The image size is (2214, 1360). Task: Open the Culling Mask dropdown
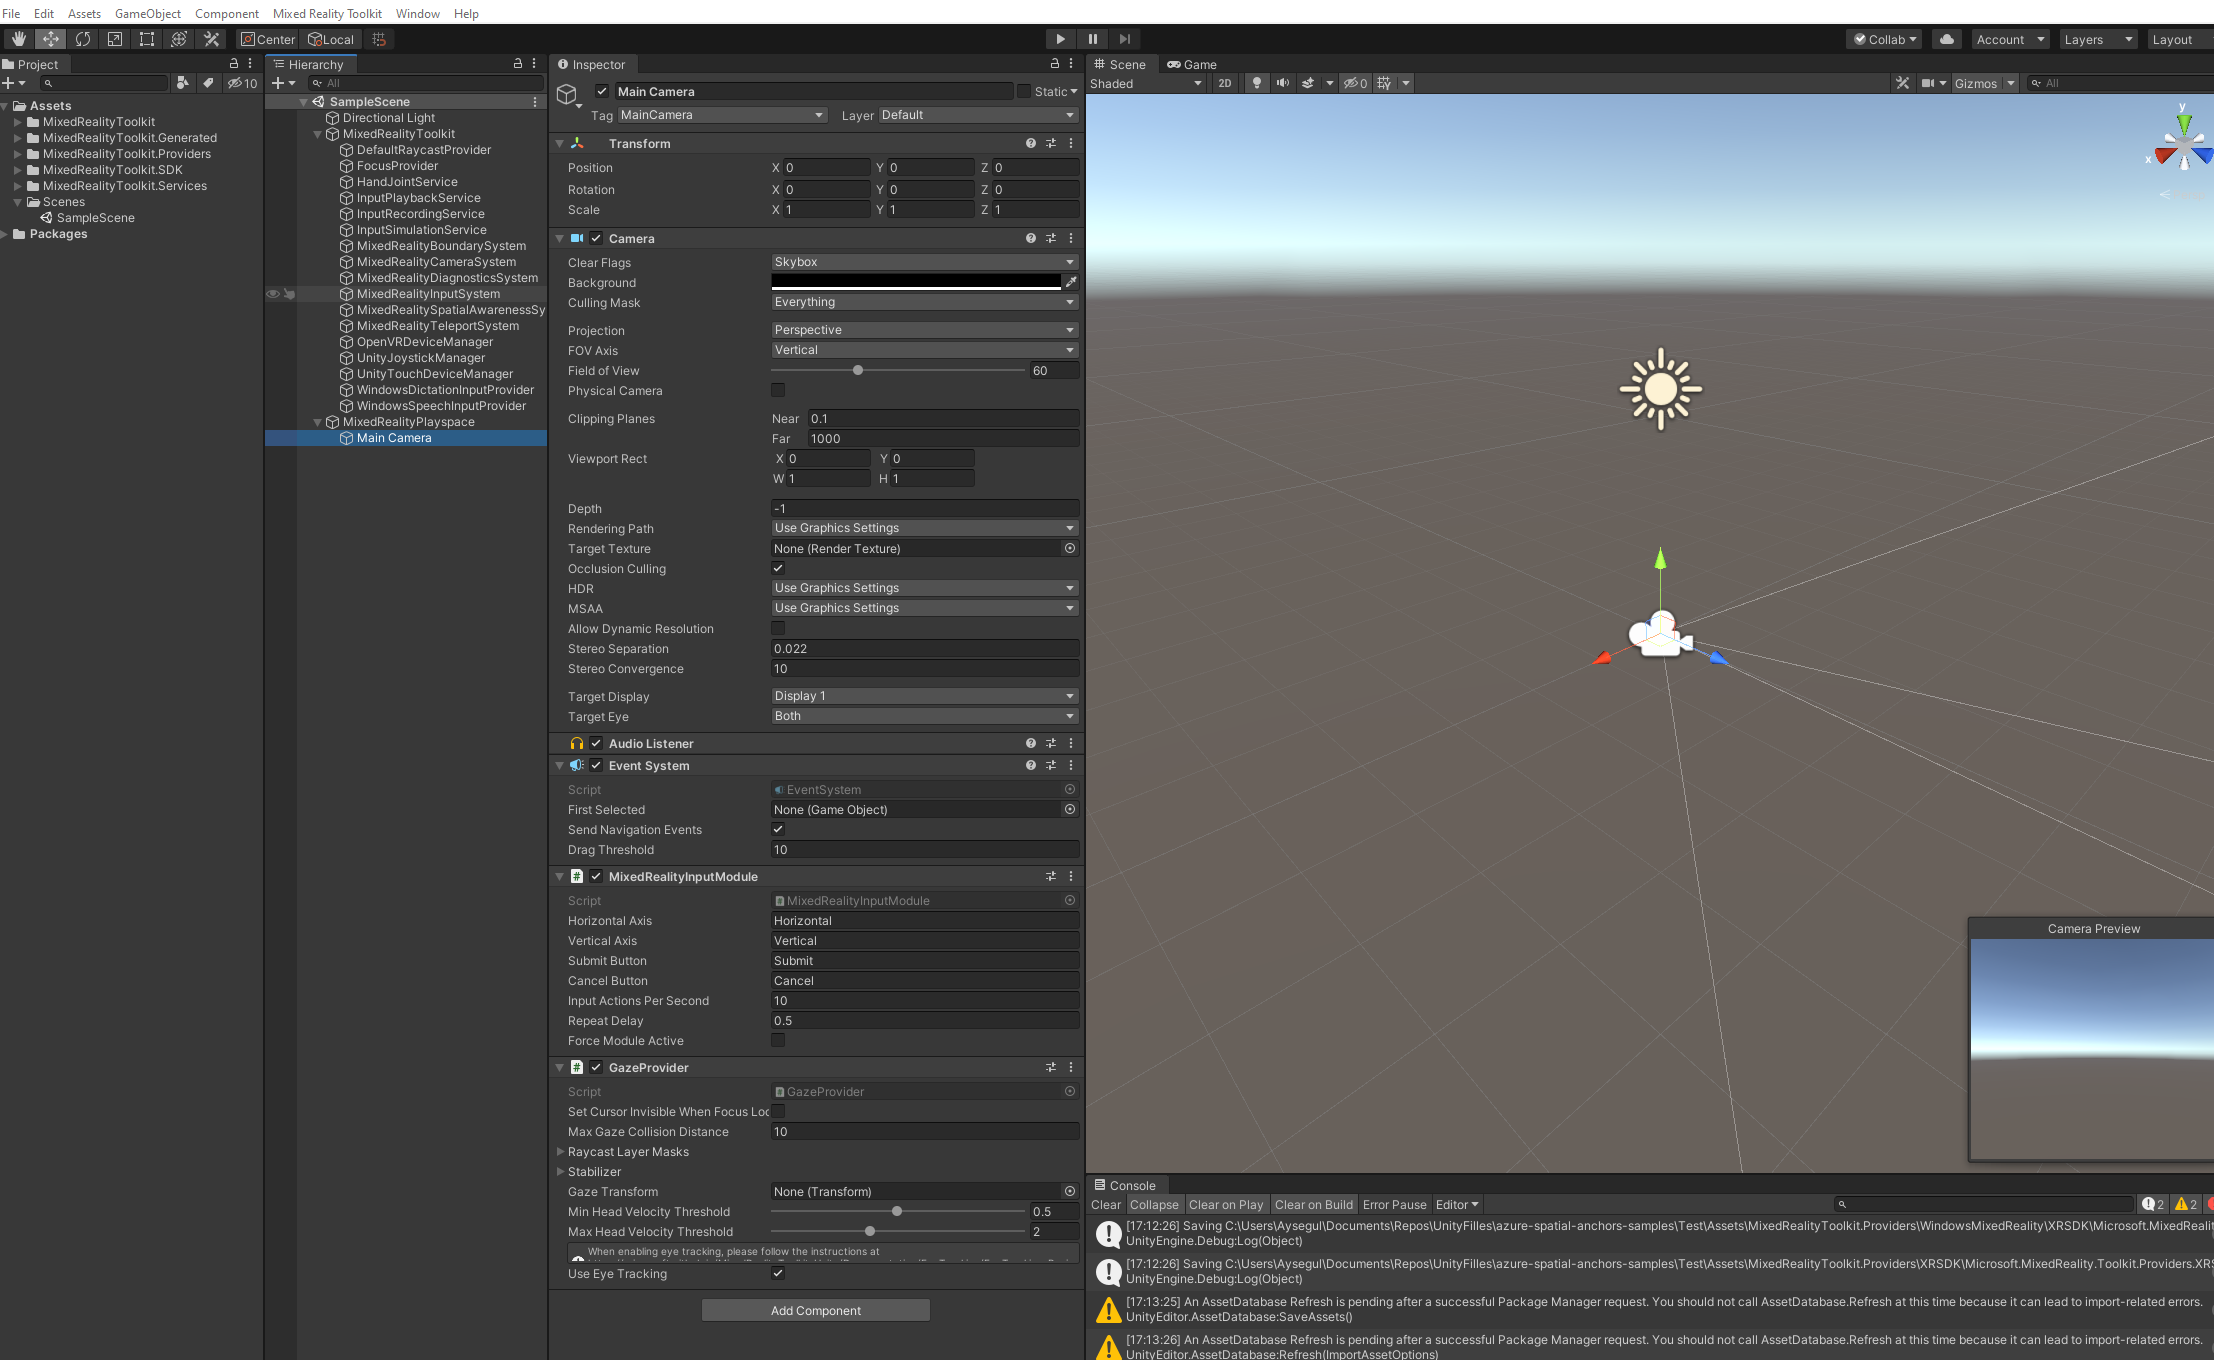pos(924,302)
